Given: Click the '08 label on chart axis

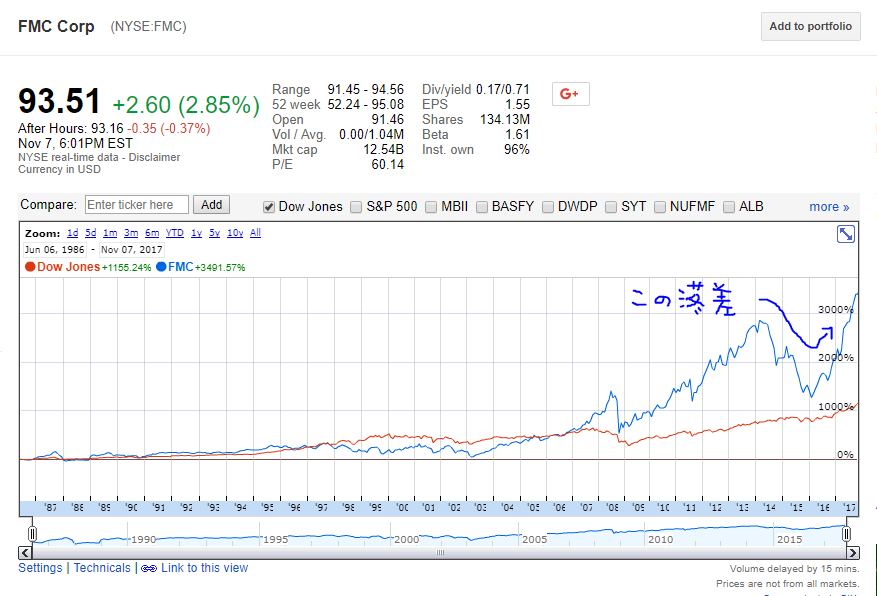Looking at the screenshot, I should [612, 508].
